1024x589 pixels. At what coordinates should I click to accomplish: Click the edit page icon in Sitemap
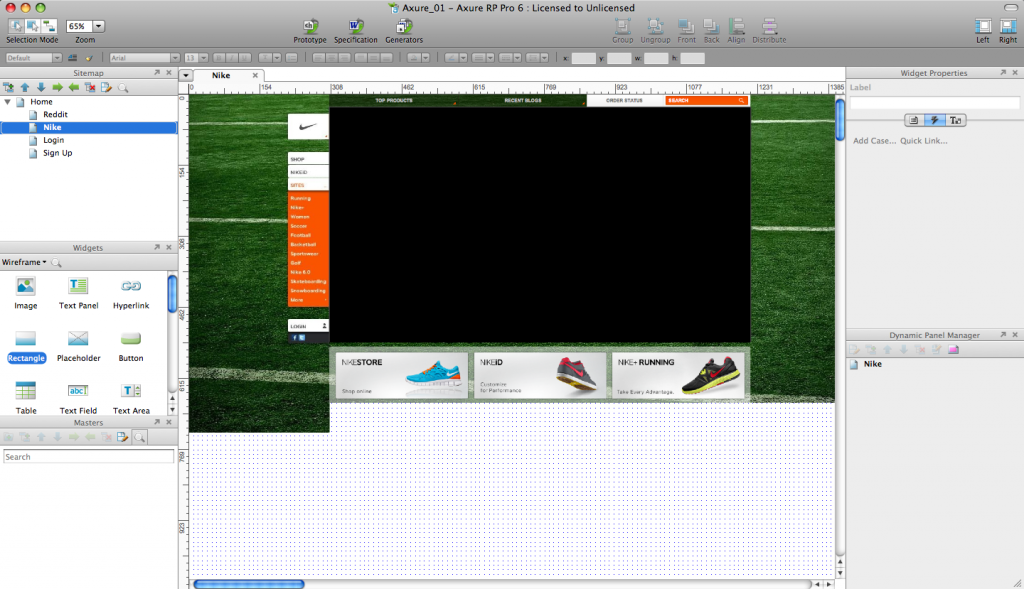point(106,88)
